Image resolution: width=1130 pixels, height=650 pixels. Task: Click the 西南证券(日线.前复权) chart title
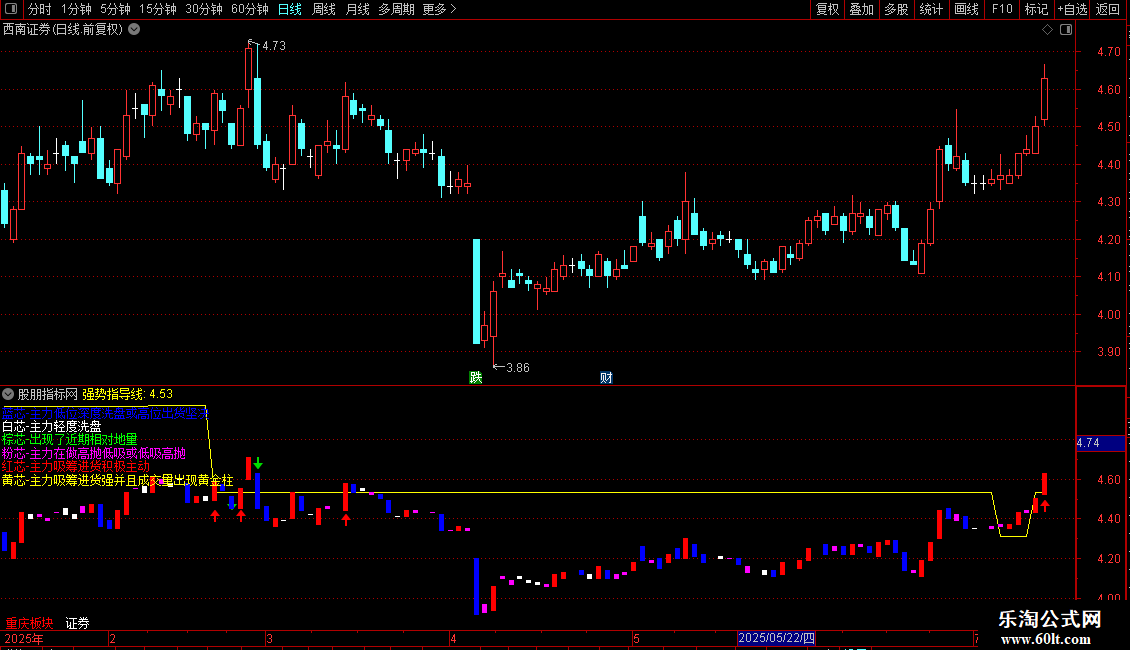pyautogui.click(x=63, y=30)
